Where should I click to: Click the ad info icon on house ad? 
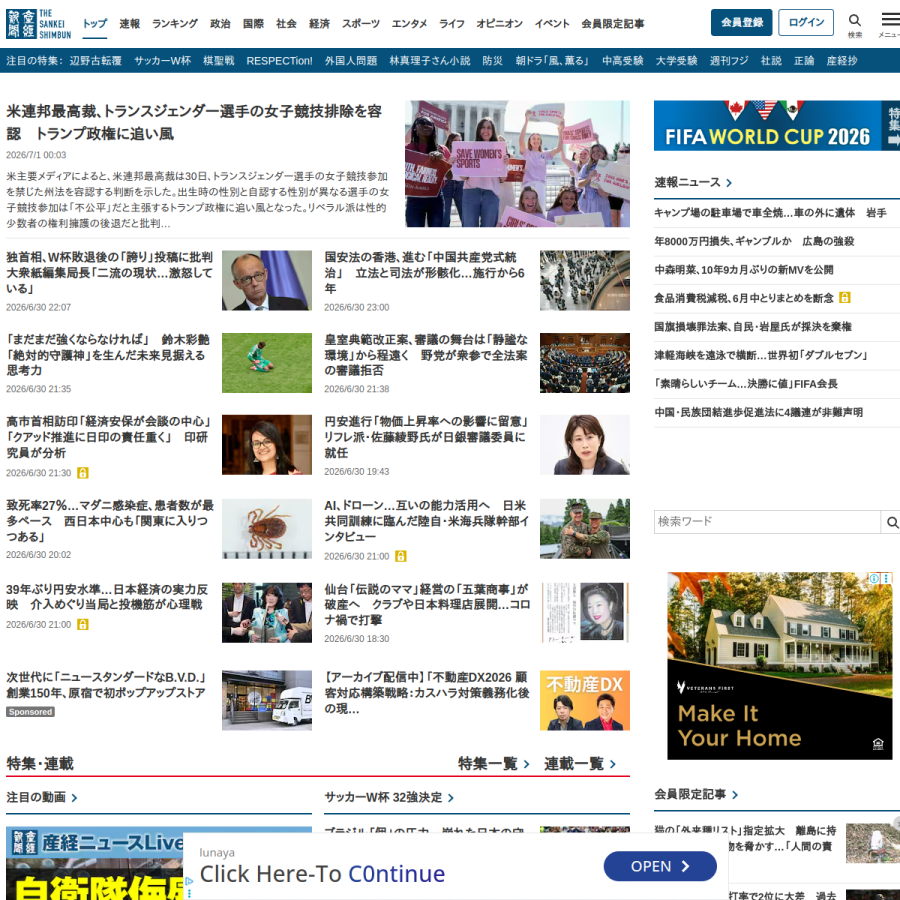tap(874, 578)
